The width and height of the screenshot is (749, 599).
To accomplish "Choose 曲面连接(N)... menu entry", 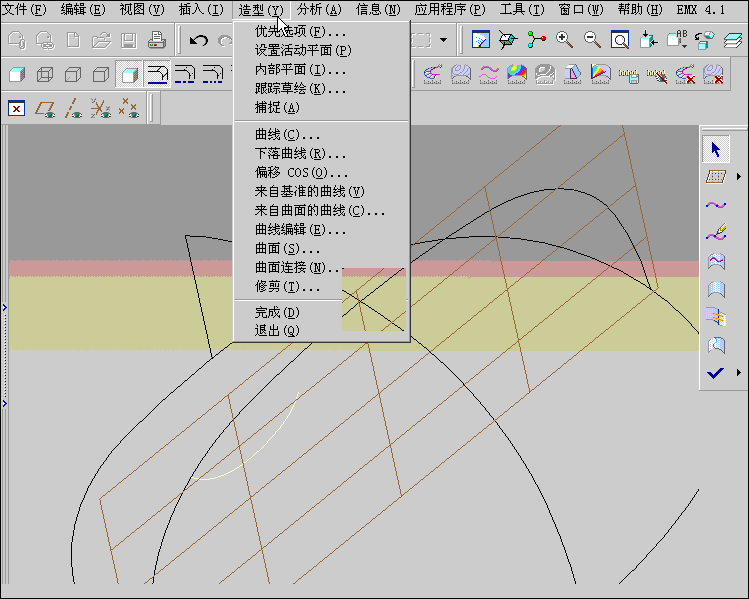I will point(321,267).
